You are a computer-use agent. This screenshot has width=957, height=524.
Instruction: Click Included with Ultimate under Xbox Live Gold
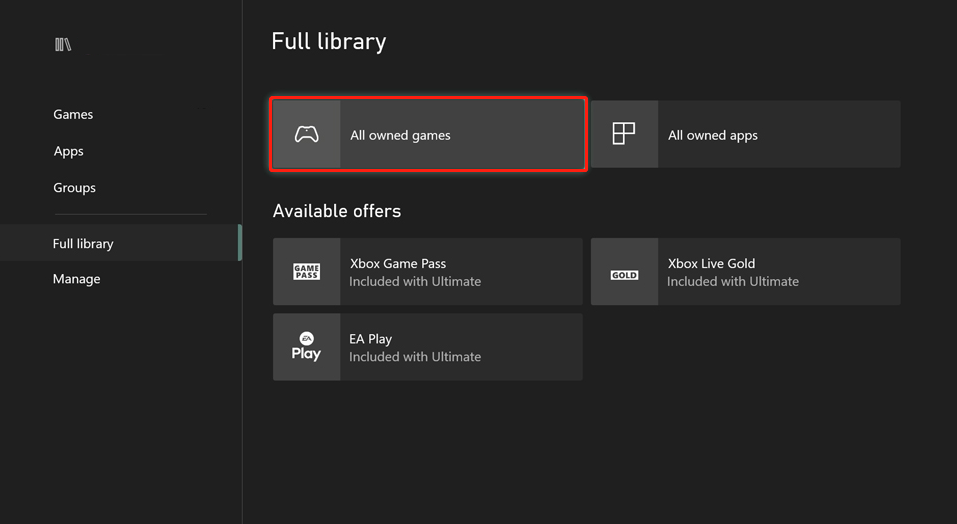pyautogui.click(x=733, y=282)
